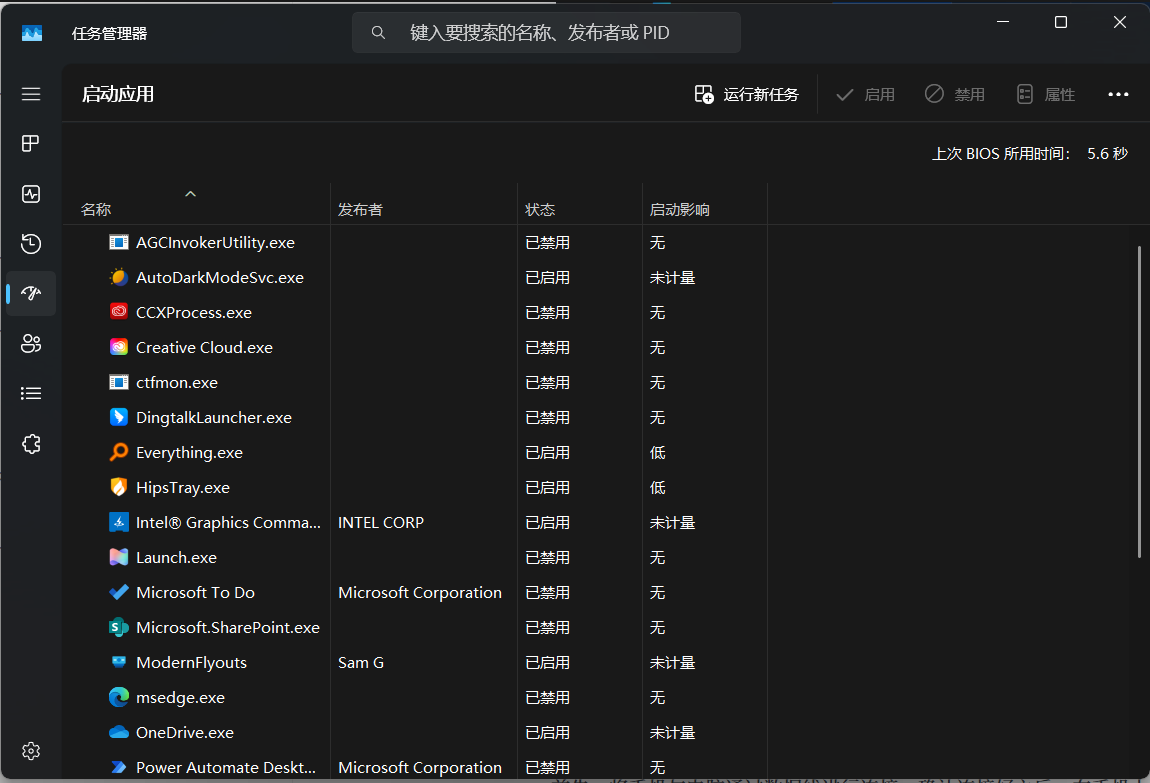Click 未计量 impact in OneDrive.exe row
Viewport: 1150px width, 783px height.
[x=672, y=732]
